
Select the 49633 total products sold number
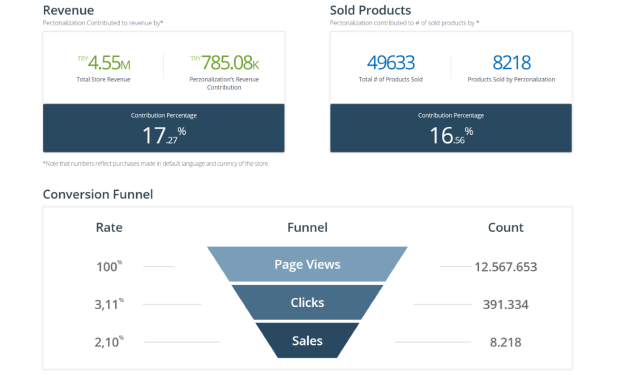[x=391, y=62]
